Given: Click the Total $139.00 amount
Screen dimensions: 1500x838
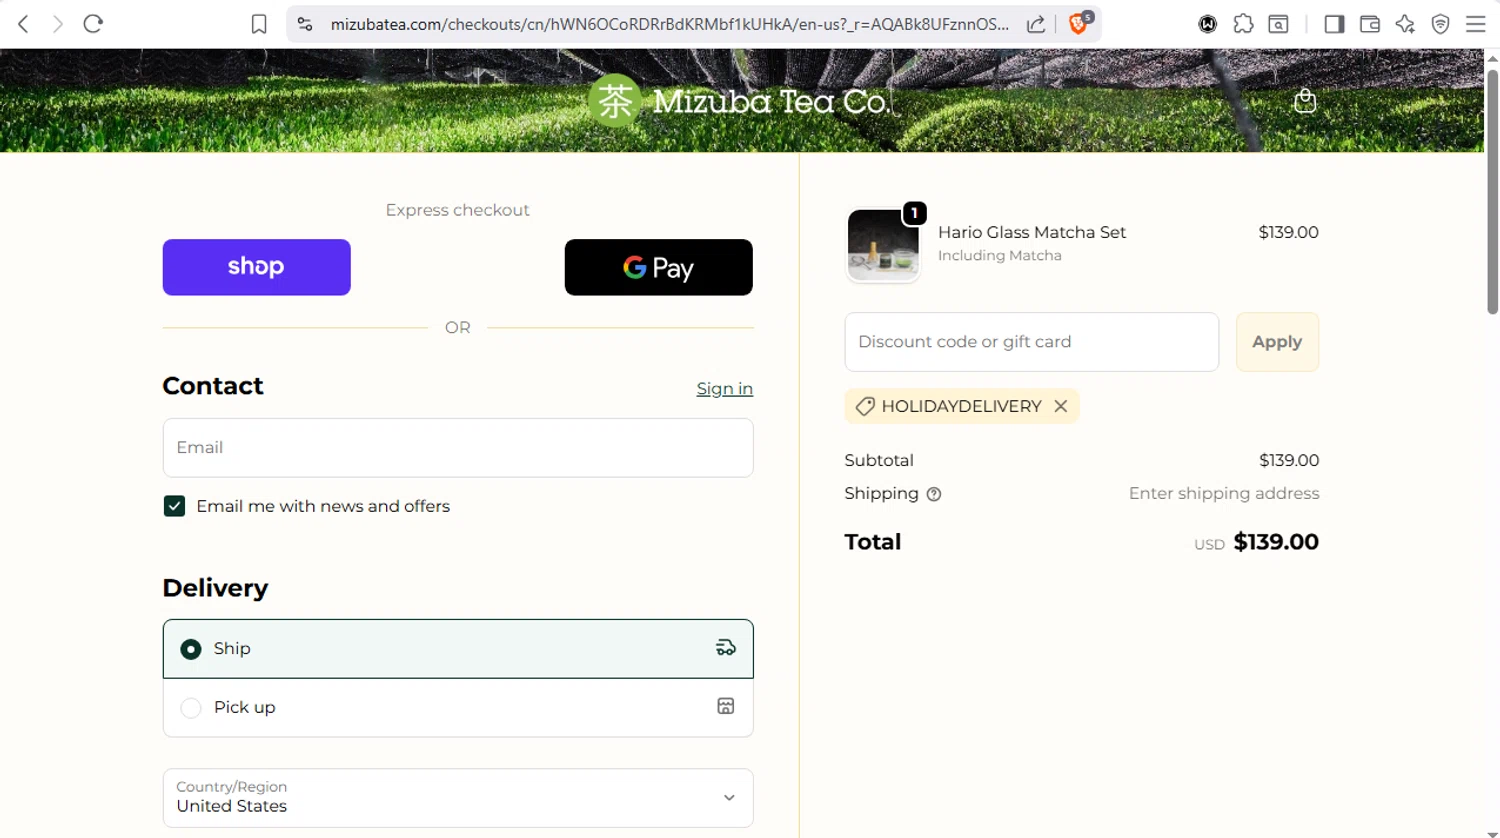Looking at the screenshot, I should 1276,542.
